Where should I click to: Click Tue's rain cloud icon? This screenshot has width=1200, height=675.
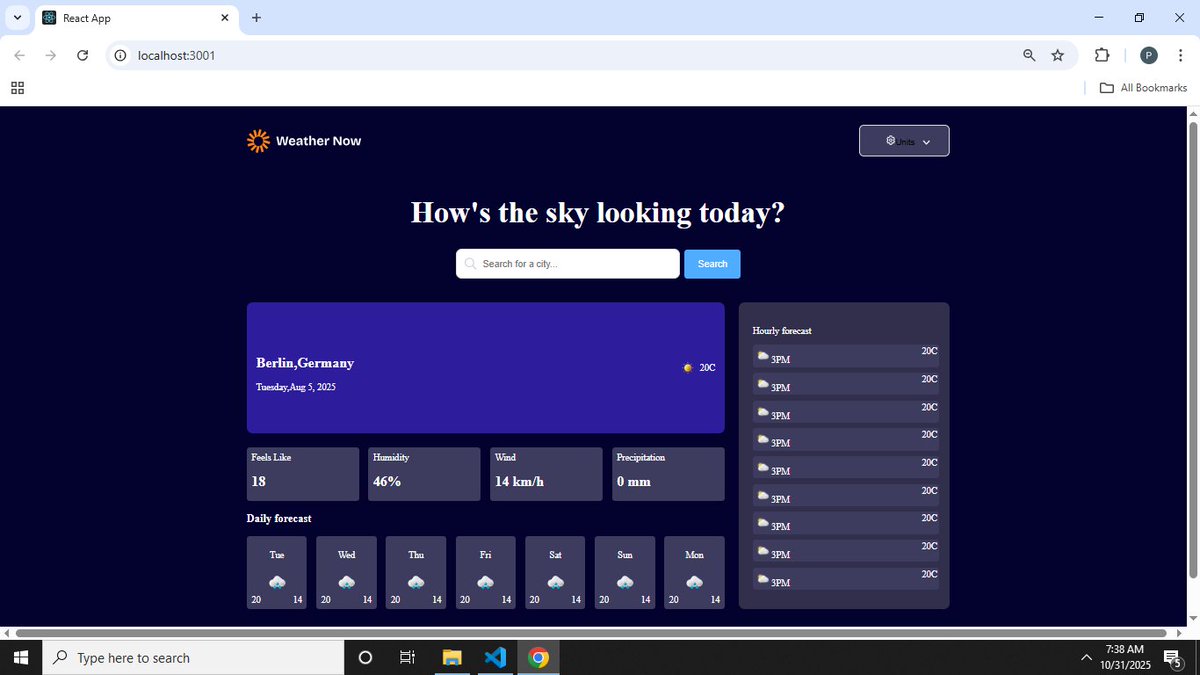pos(277,582)
